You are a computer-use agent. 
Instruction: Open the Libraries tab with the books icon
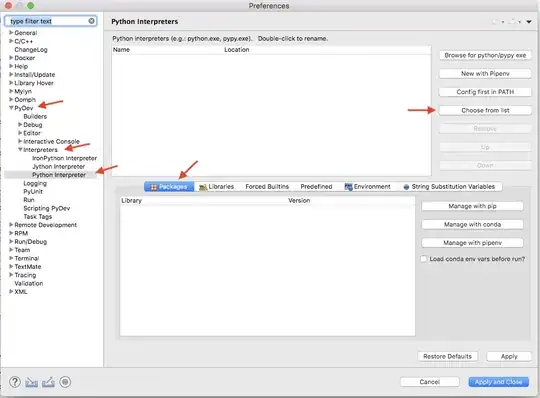(x=217, y=187)
